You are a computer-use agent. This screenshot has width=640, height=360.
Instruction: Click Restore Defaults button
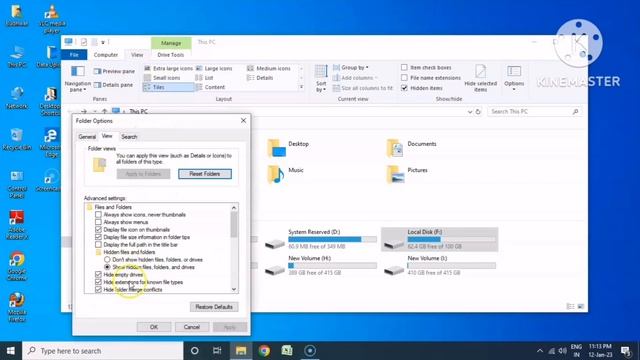pyautogui.click(x=214, y=307)
